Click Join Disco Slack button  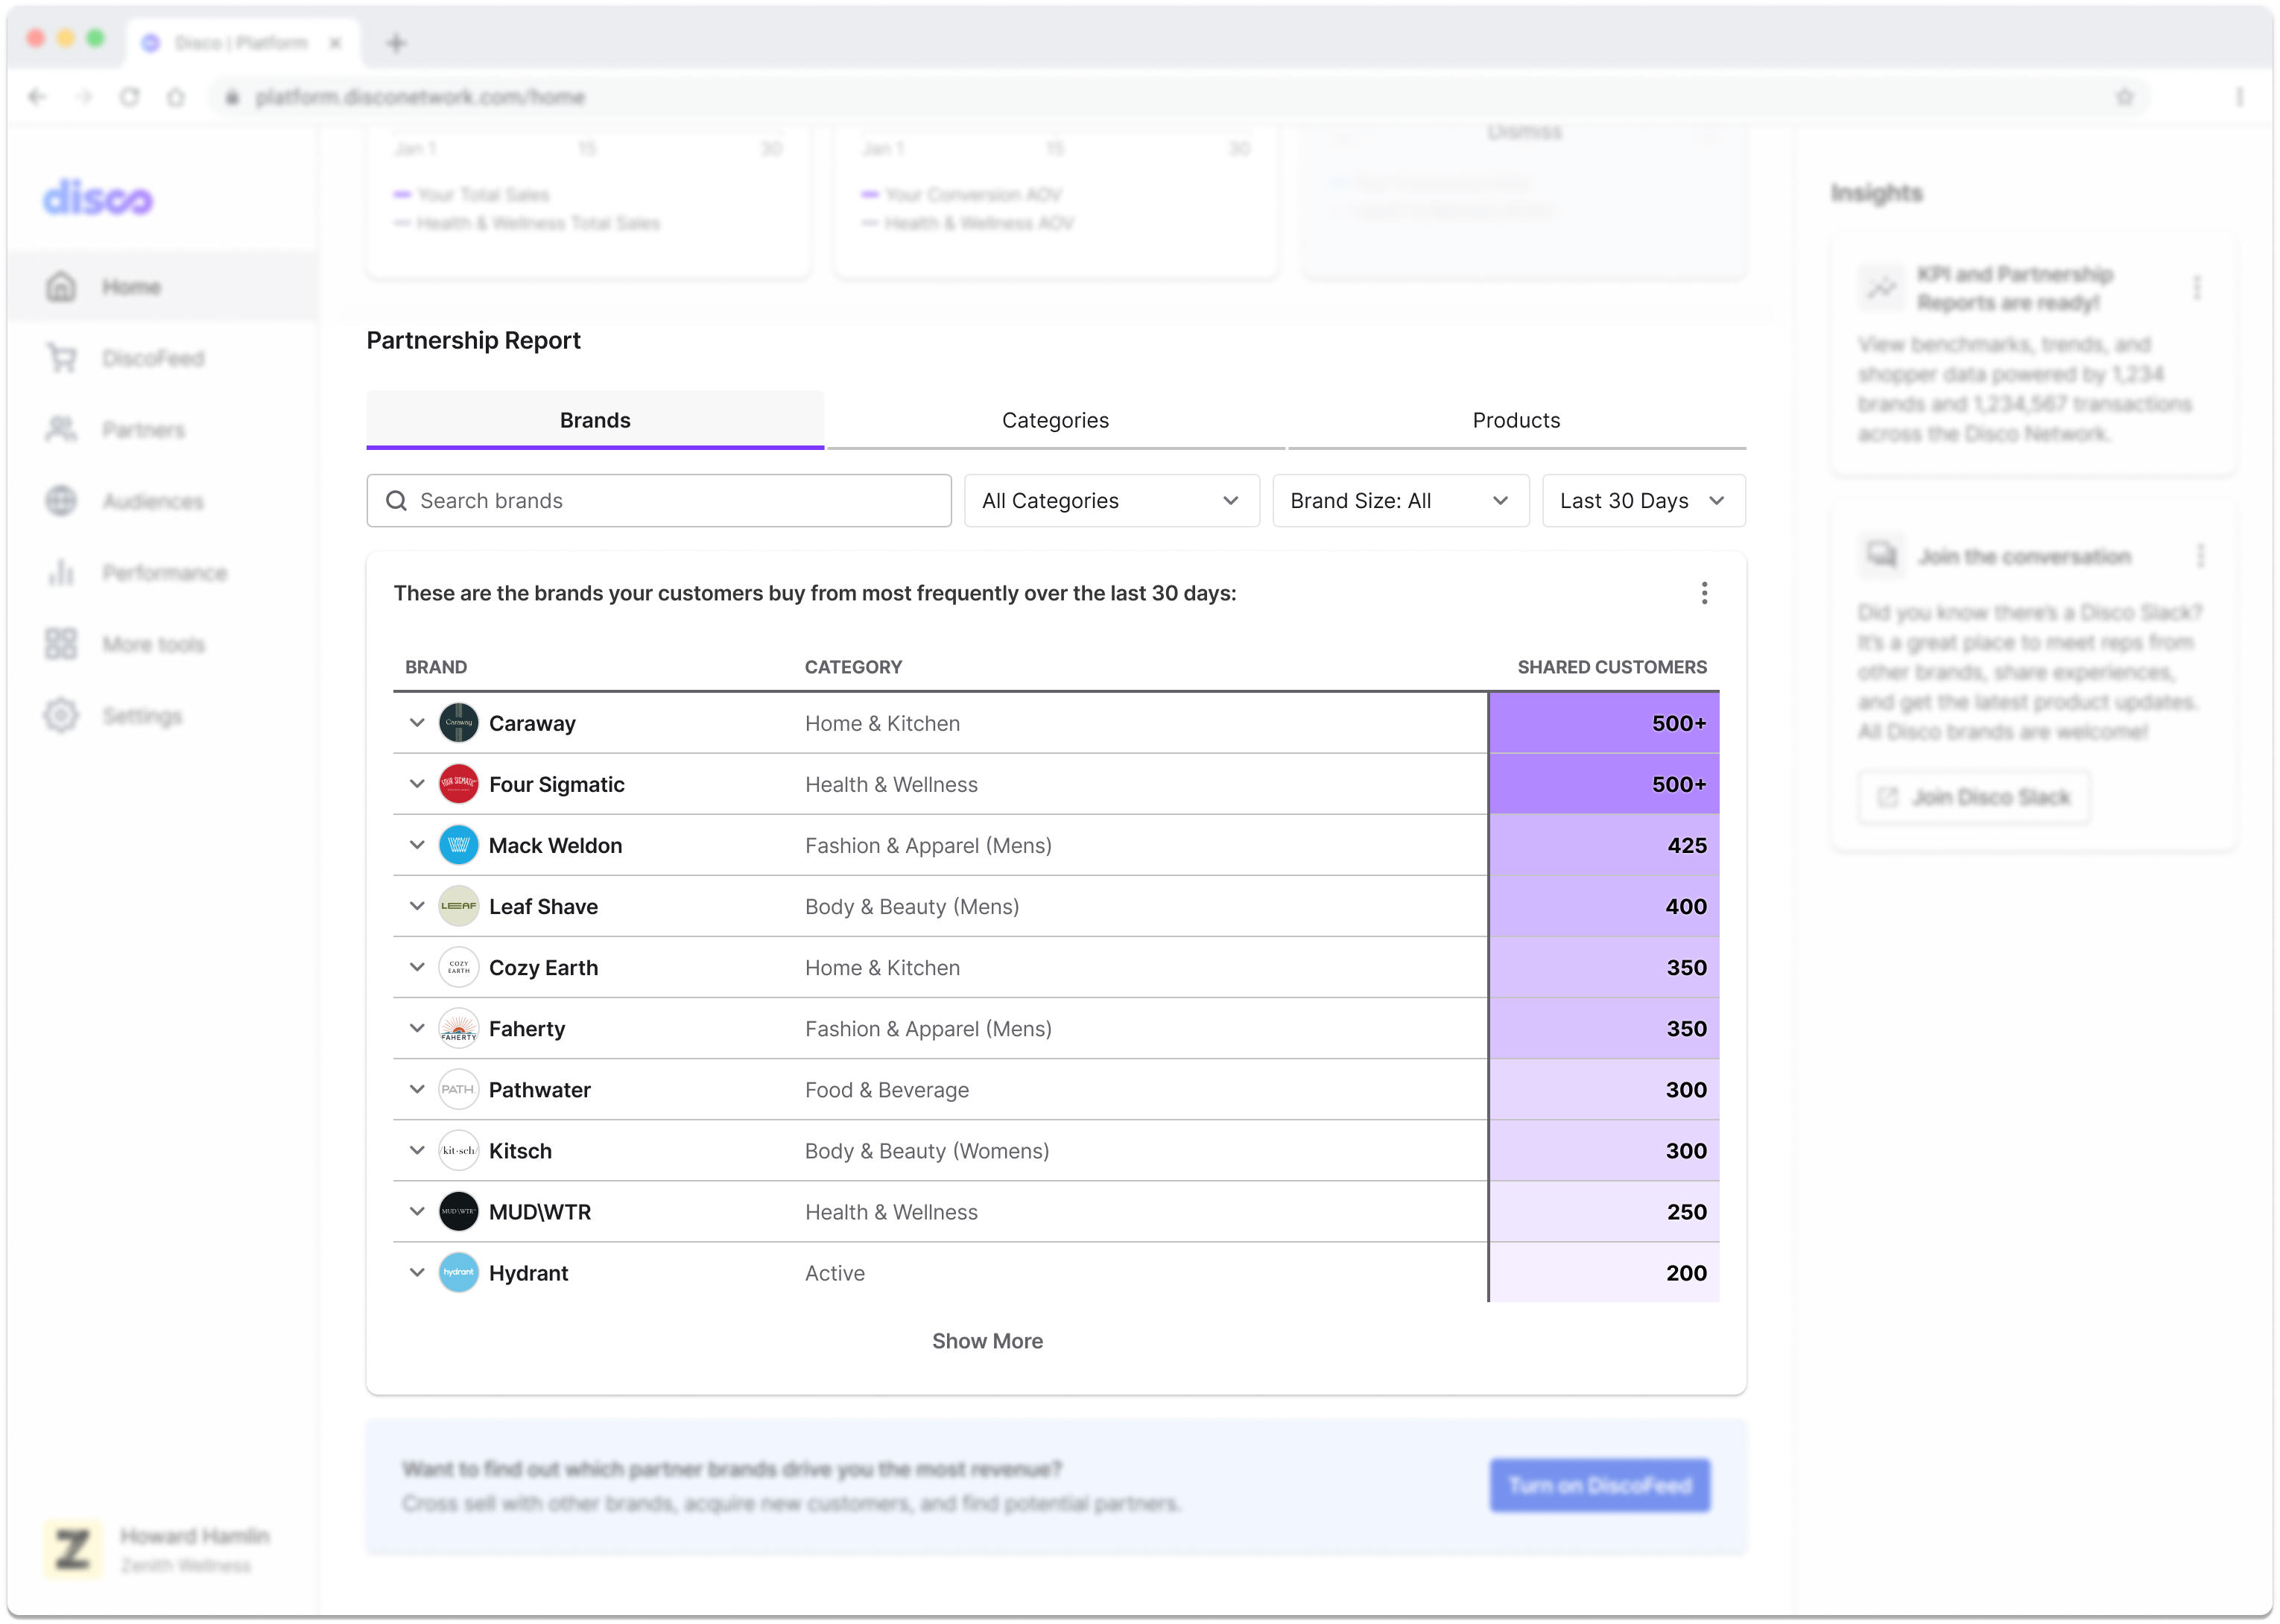point(1974,797)
